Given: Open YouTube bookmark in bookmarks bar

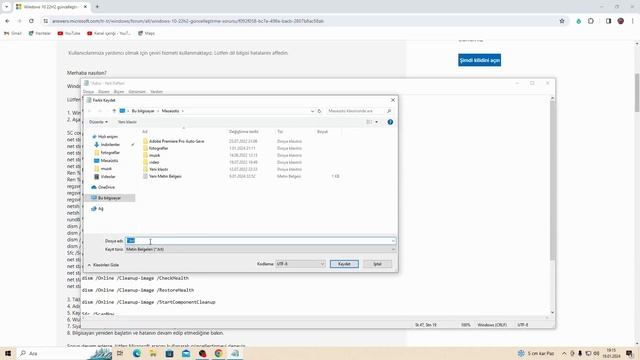Looking at the screenshot, I should click(x=69, y=33).
